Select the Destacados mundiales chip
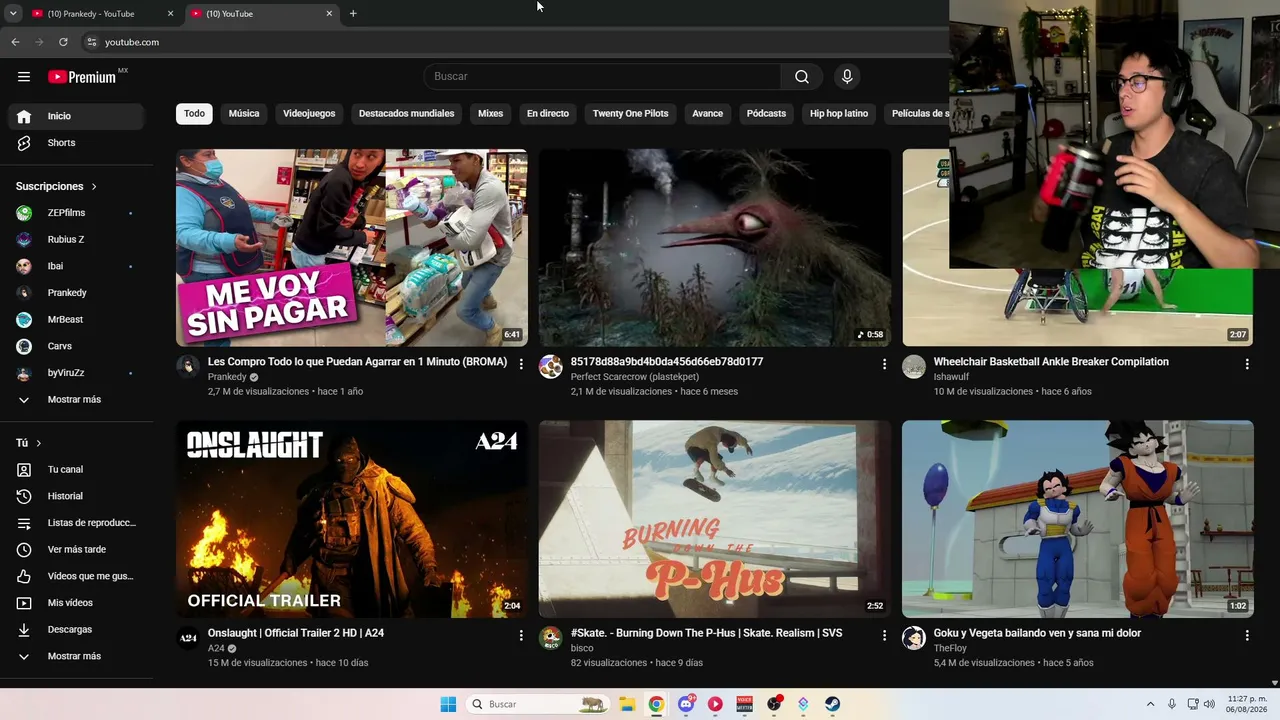This screenshot has height=720, width=1280. (x=406, y=114)
